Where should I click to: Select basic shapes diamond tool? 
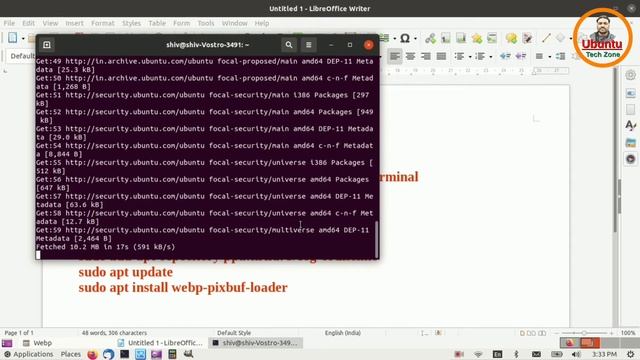560,38
